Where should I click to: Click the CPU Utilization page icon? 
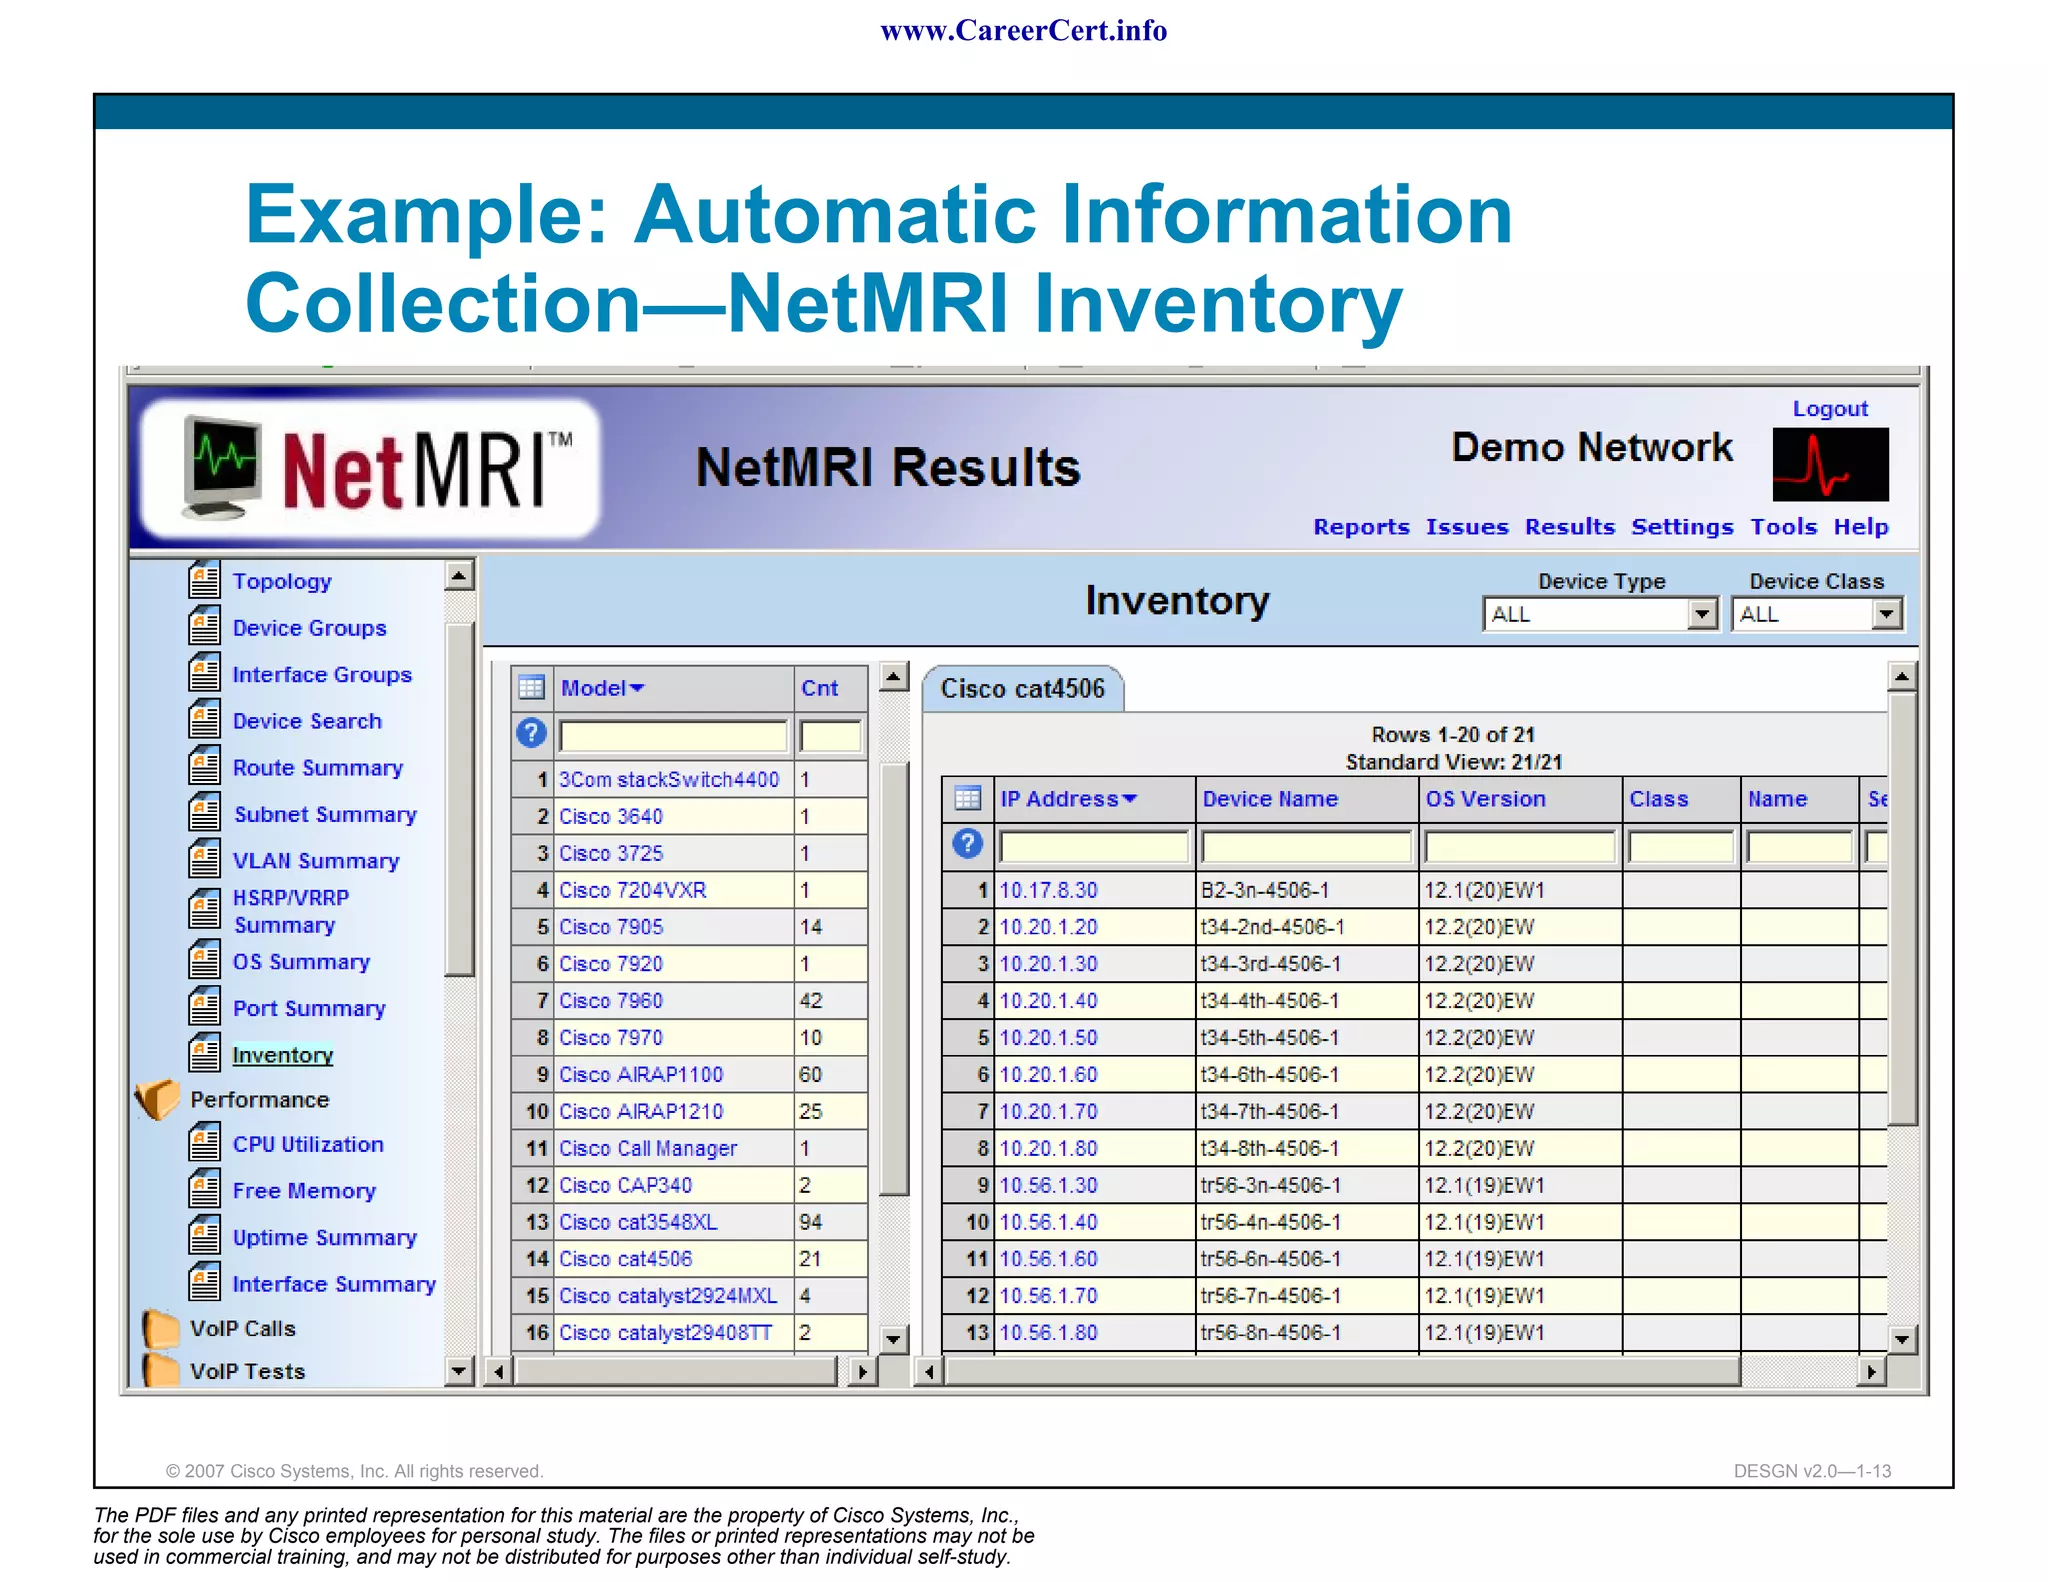pos(204,1143)
